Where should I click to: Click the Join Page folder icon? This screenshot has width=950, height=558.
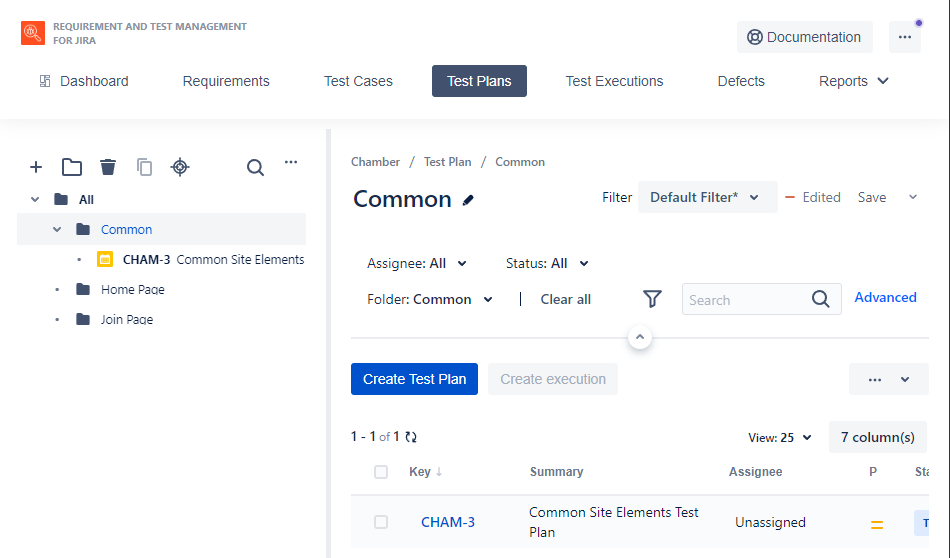click(83, 319)
